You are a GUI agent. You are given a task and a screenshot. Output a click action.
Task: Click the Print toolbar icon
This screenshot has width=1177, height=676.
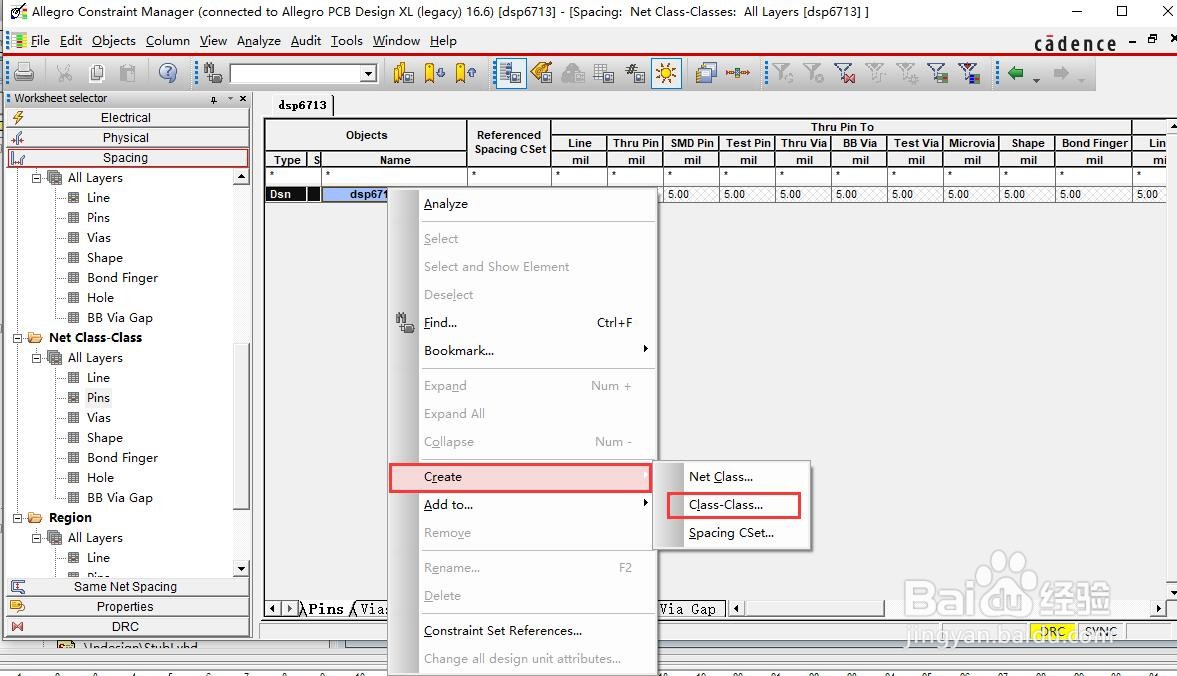pos(24,73)
